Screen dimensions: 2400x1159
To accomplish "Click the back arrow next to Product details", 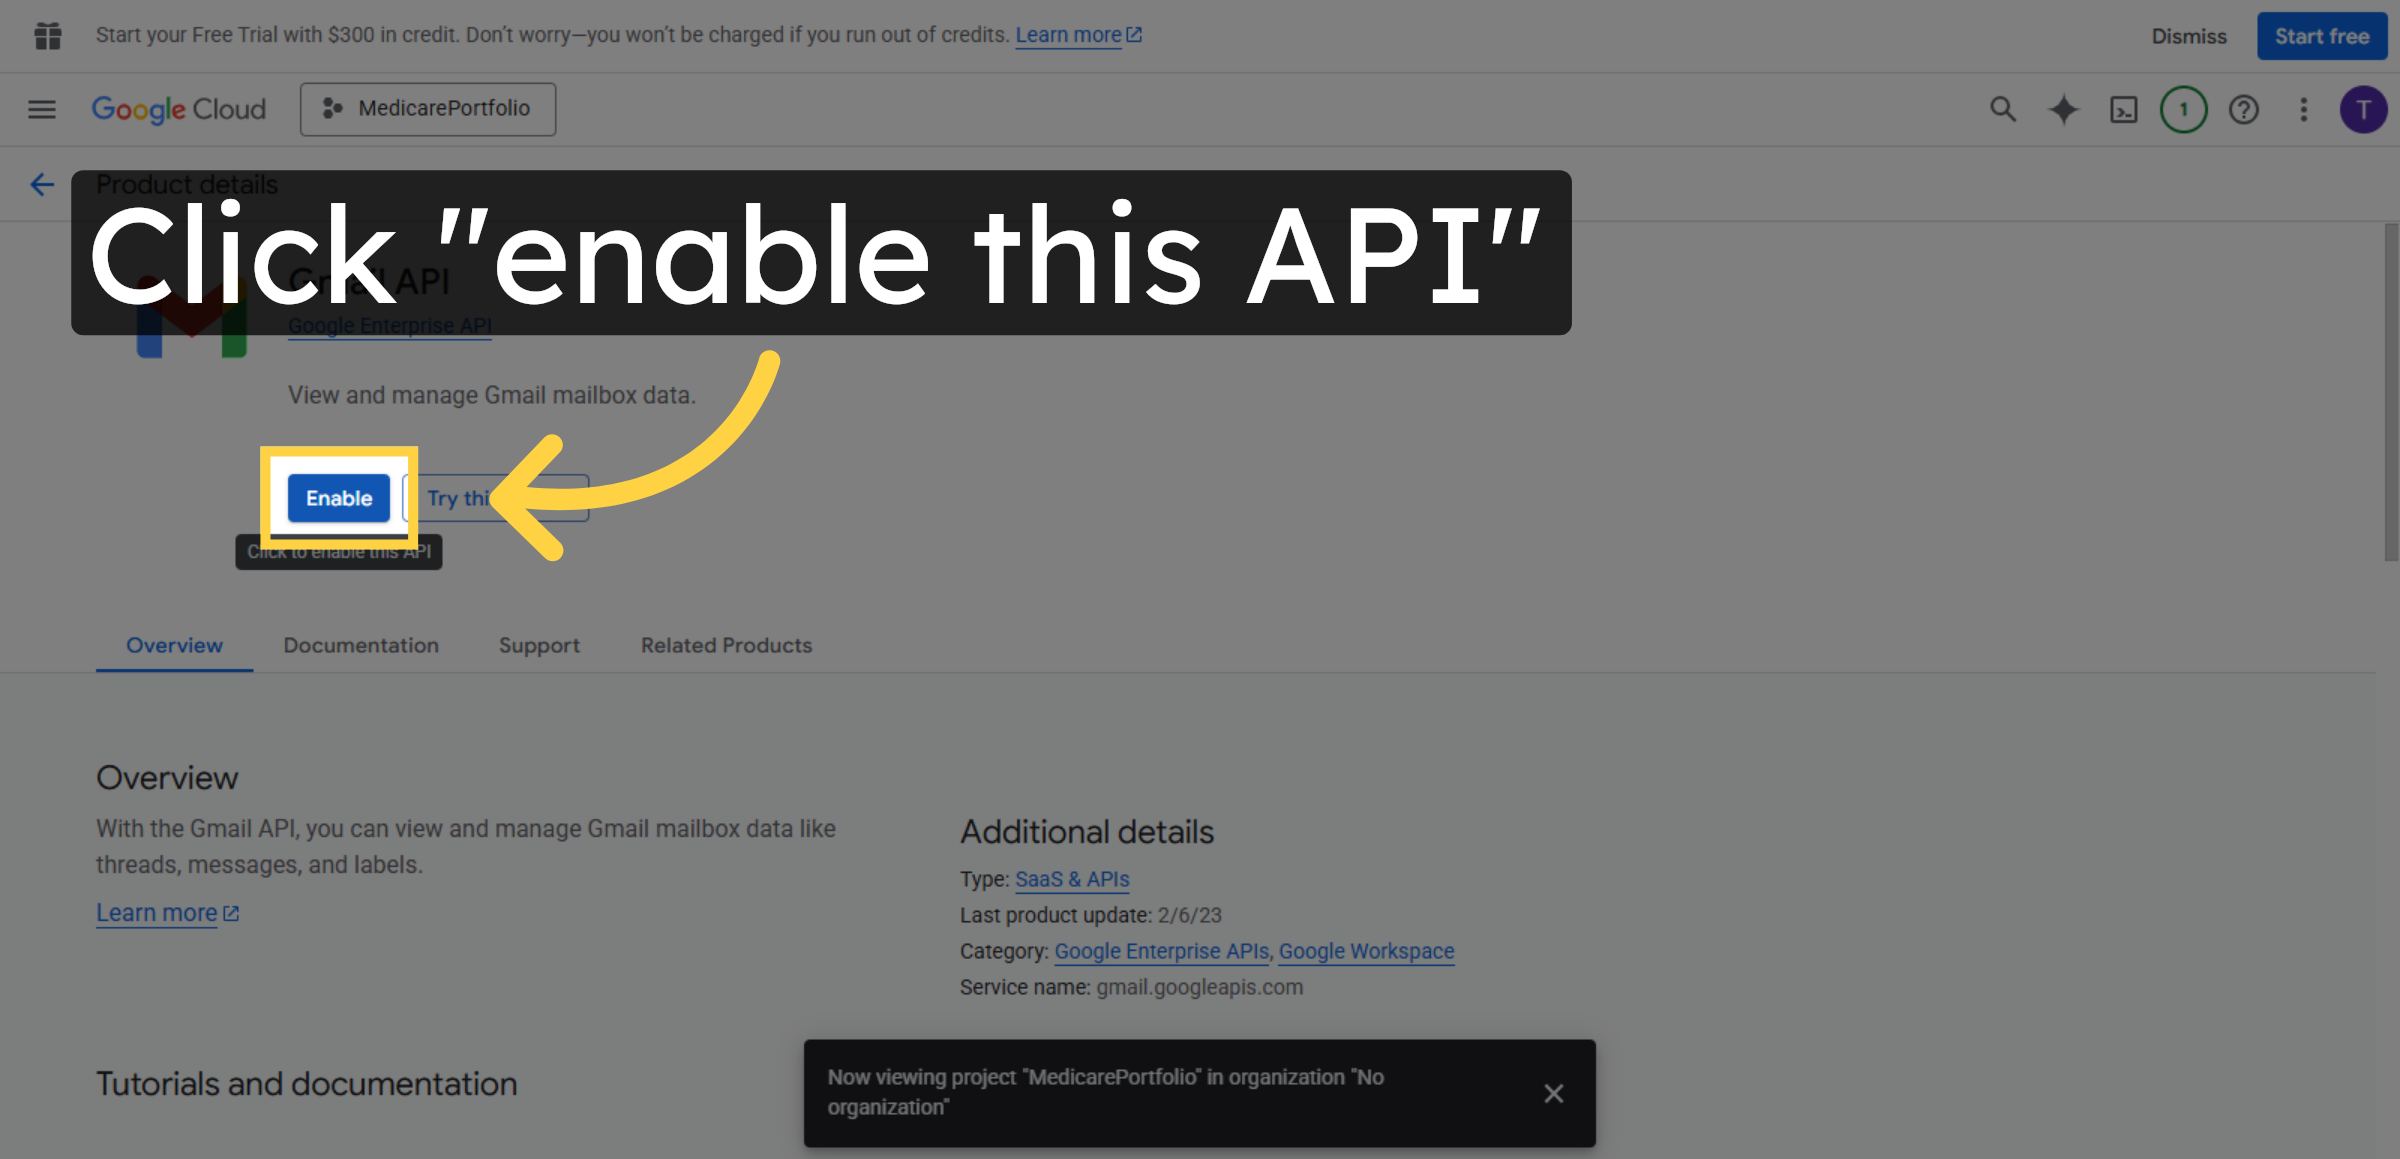I will click(x=41, y=184).
